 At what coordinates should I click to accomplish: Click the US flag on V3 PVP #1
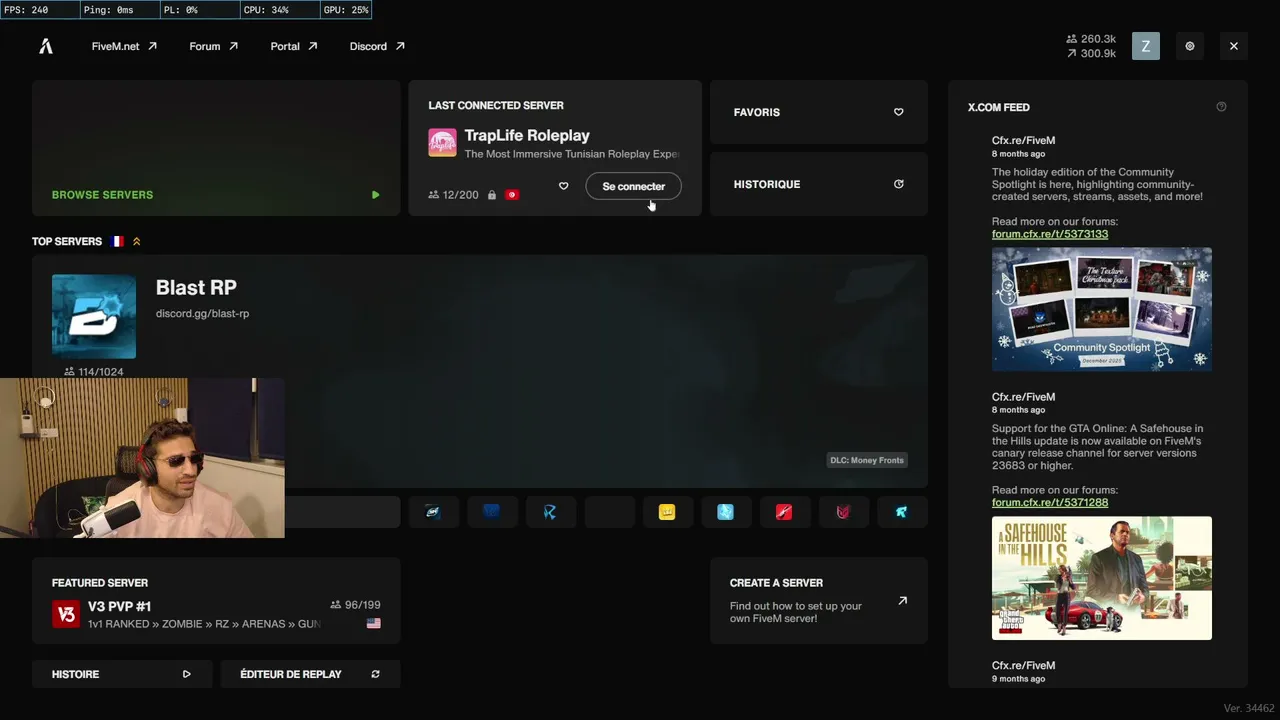point(373,623)
